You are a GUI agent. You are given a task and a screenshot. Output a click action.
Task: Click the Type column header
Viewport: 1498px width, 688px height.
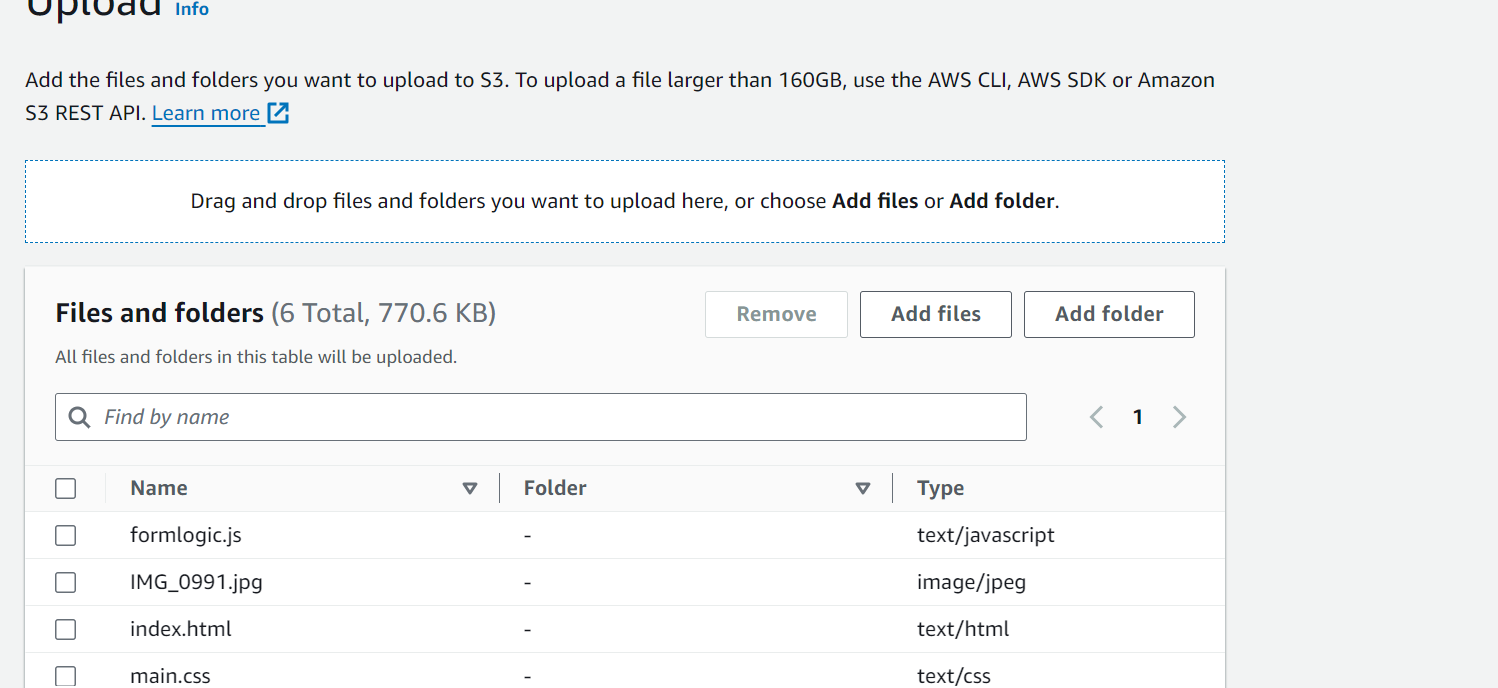tap(940, 488)
